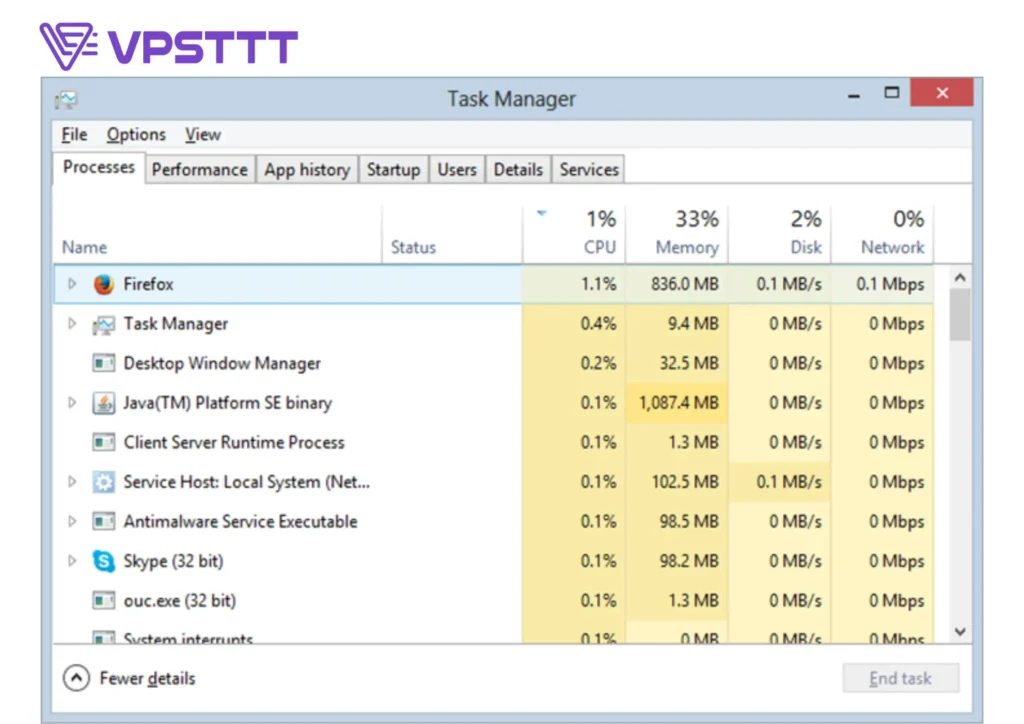Click the 98.2 MB memory value

click(x=688, y=561)
